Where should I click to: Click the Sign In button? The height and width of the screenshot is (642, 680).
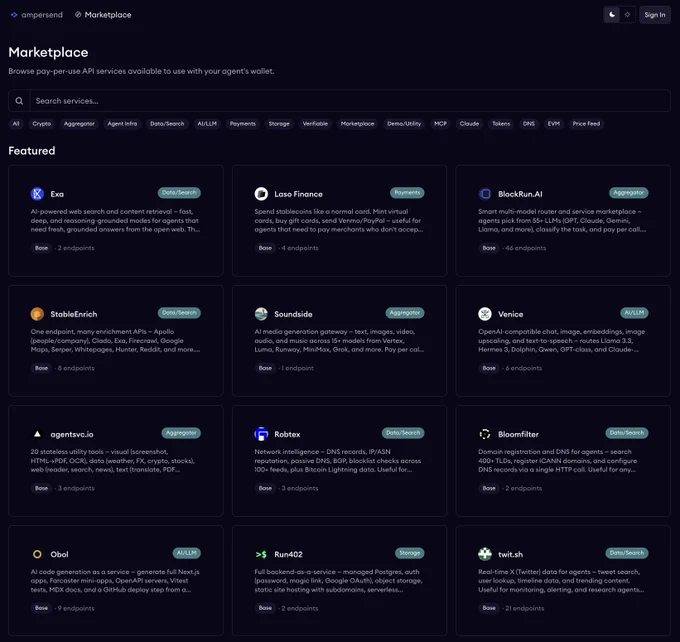click(654, 15)
